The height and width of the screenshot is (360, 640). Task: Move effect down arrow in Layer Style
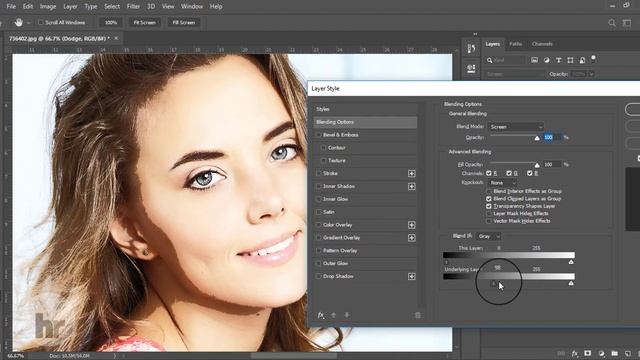(347, 315)
